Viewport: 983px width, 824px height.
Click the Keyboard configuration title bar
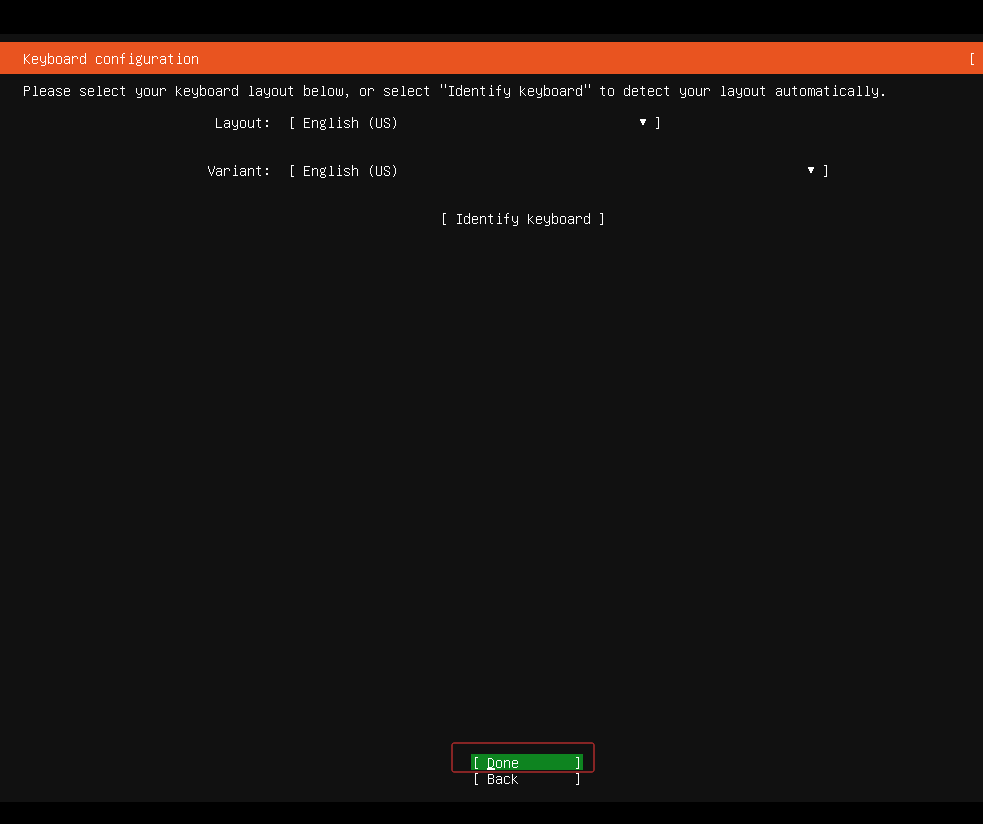[x=112, y=58]
